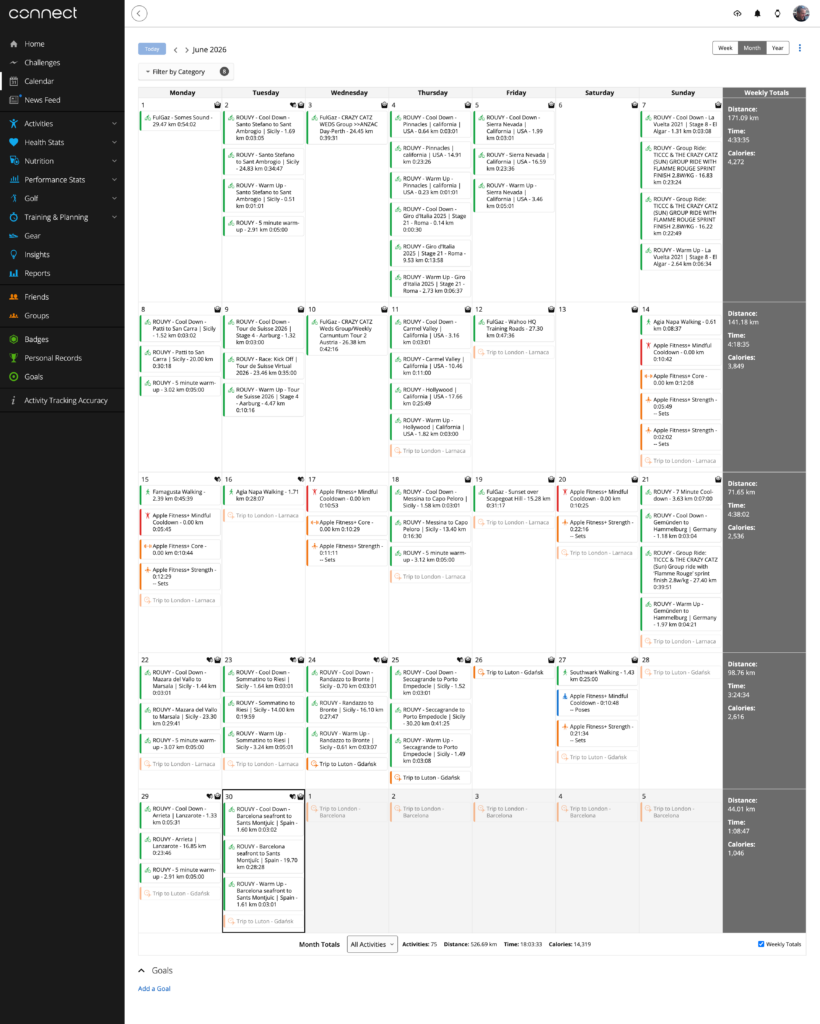Viewport: 820px width, 1024px height.
Task: Switch to Year view
Action: [x=778, y=48]
